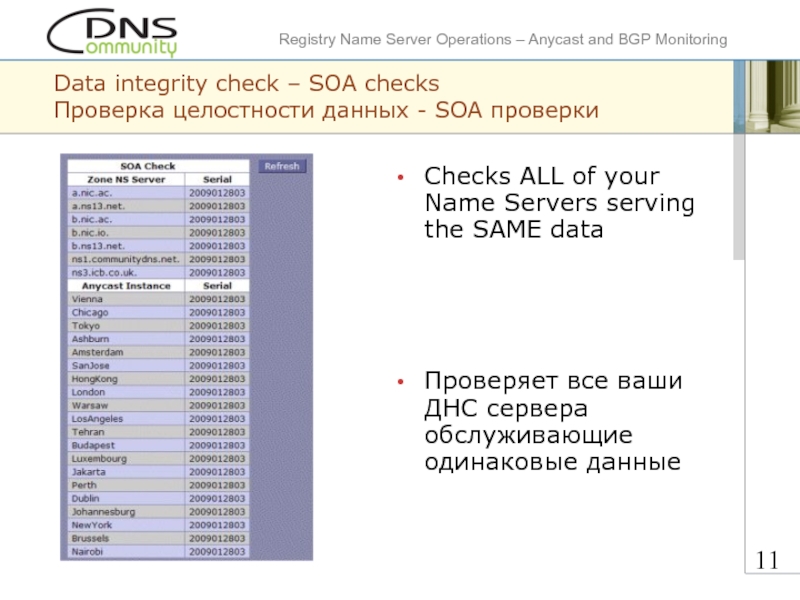Click the Johannesburg instance row

158,512
